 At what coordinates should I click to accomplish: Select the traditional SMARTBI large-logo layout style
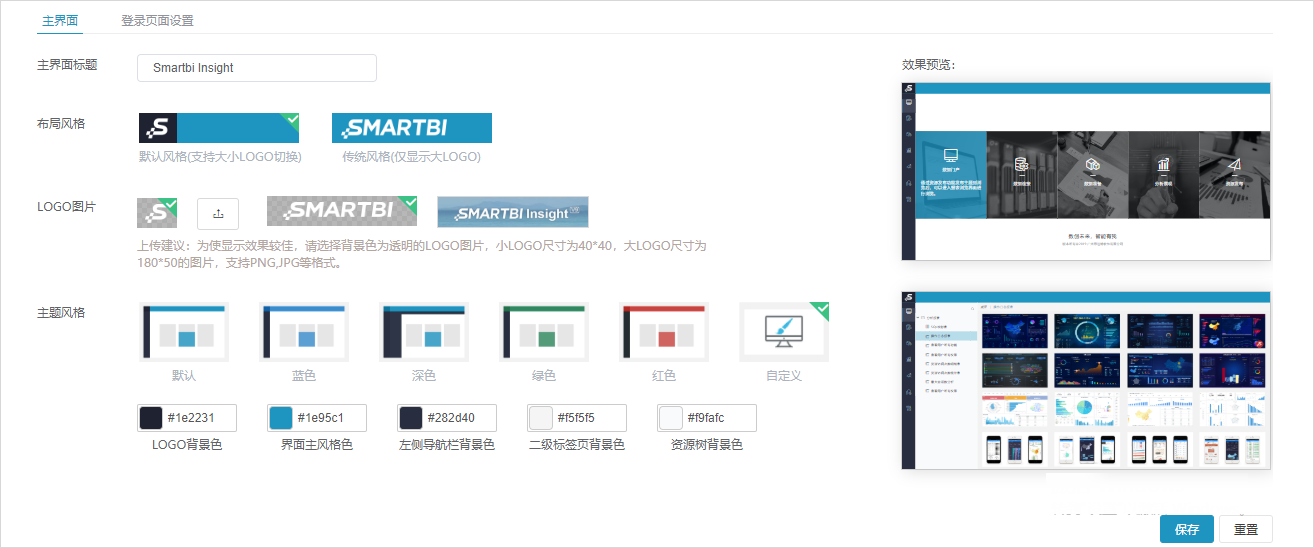point(412,128)
